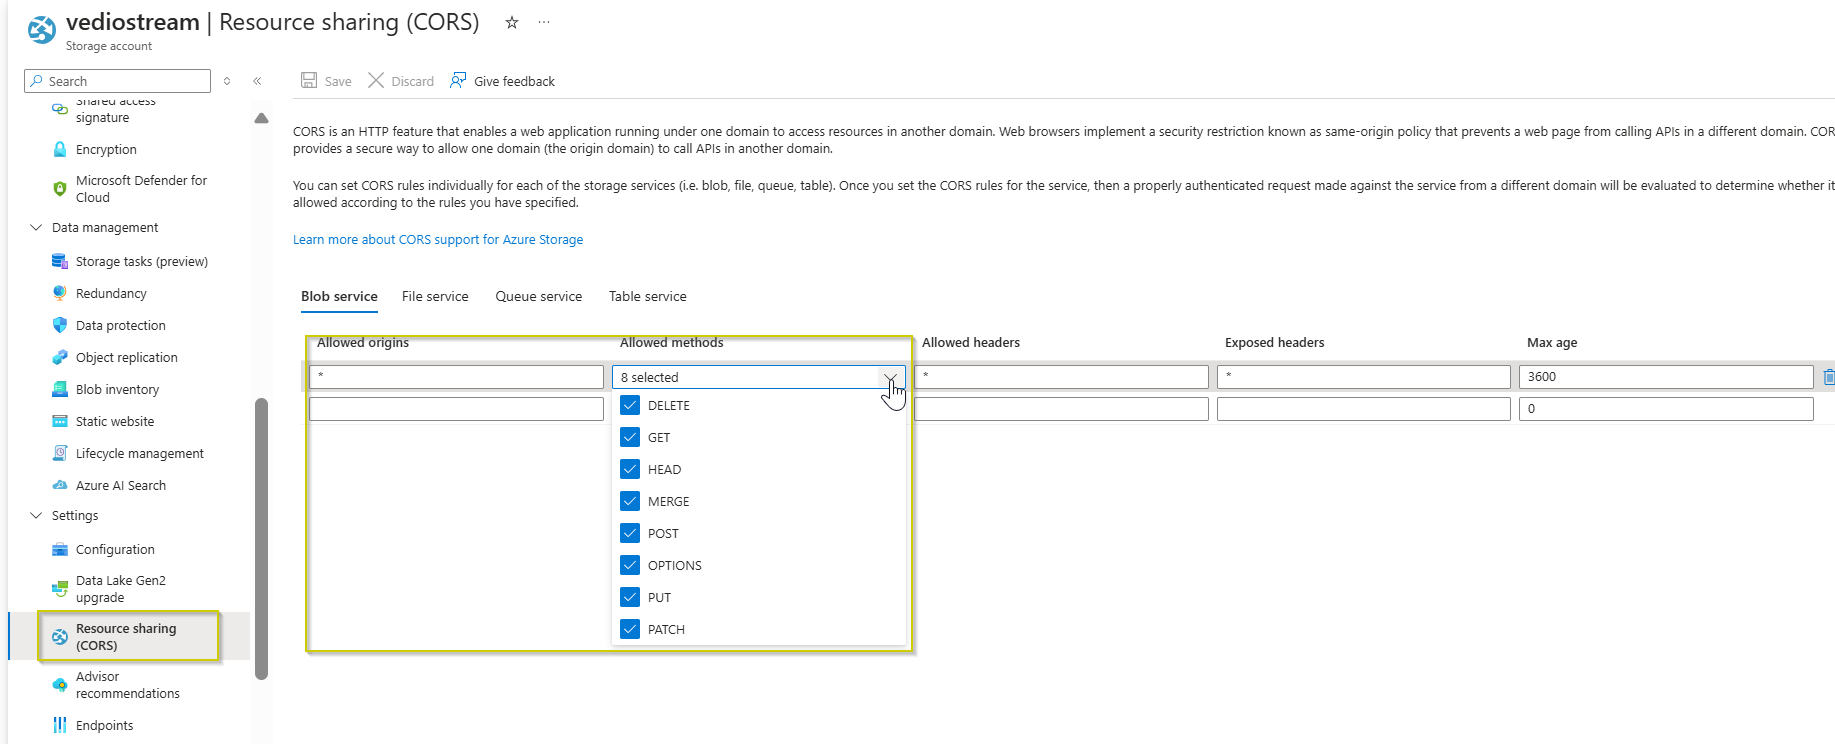
Task: Uncheck the HEAD method checkbox
Action: click(630, 469)
